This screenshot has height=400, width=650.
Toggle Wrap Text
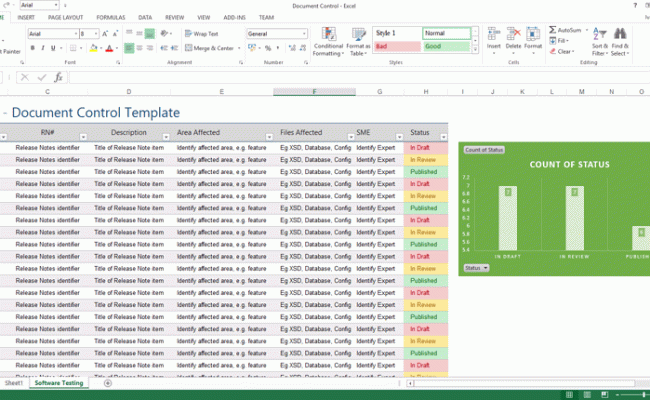[x=201, y=34]
